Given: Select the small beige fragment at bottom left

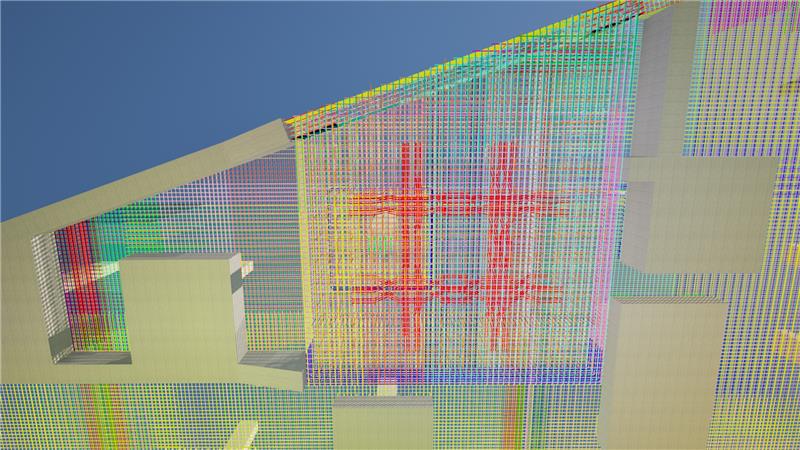Looking at the screenshot, I should click(240, 435).
